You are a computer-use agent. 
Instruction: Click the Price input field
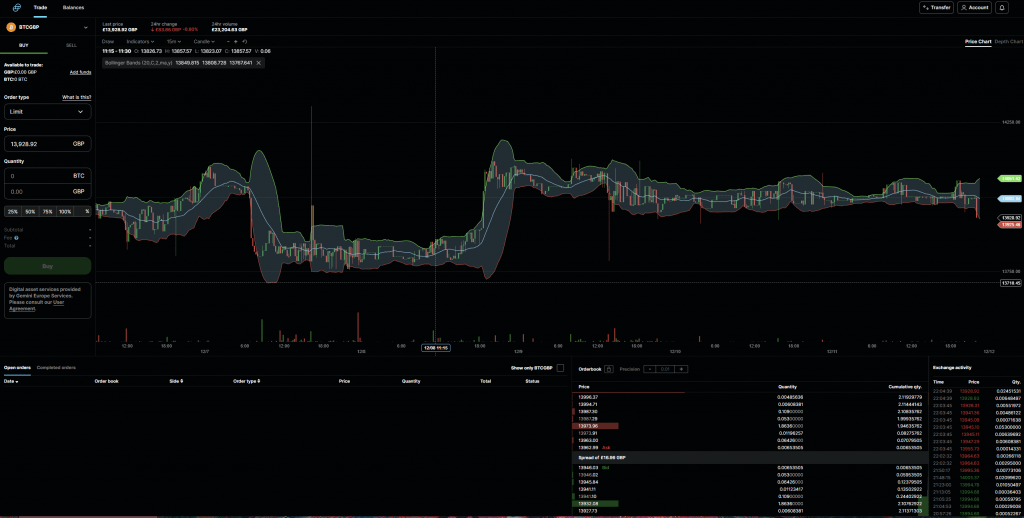pyautogui.click(x=38, y=144)
